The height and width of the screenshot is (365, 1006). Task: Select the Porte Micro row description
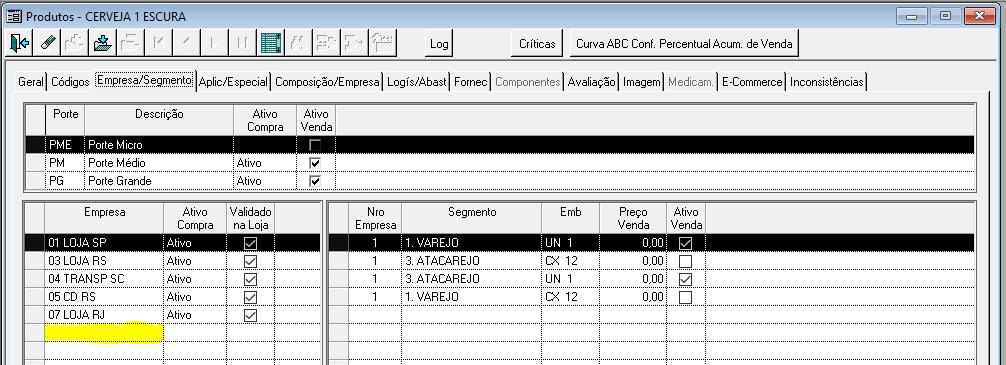[158, 145]
